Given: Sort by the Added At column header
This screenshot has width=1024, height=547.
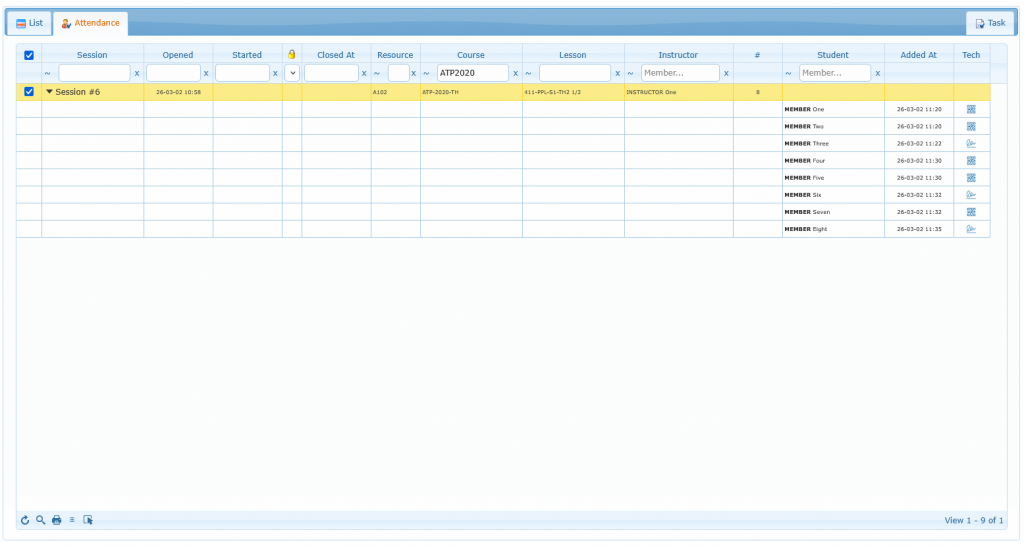Looking at the screenshot, I should [918, 55].
